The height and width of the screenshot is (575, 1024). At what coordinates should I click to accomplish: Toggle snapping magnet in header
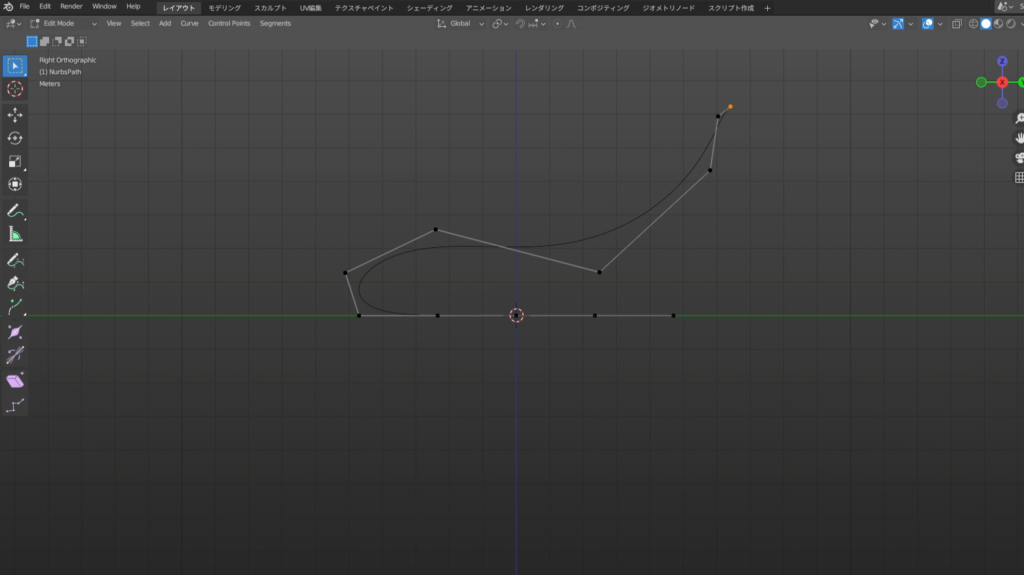pos(521,23)
